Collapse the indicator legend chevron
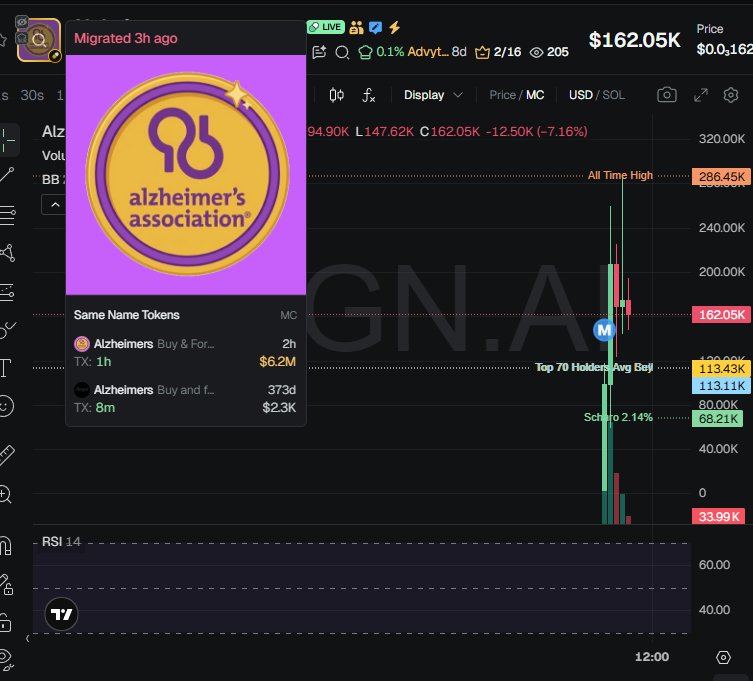Viewport: 753px width, 681px height. click(55, 205)
